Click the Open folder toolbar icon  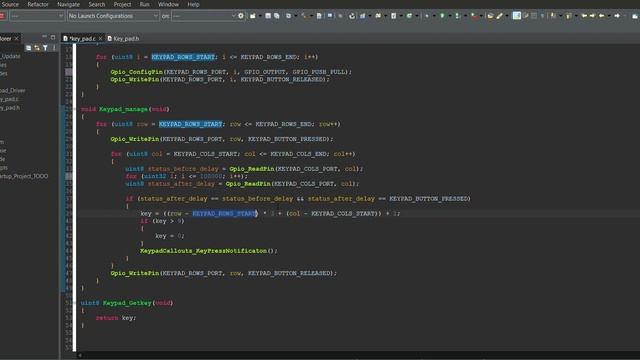[490, 16]
